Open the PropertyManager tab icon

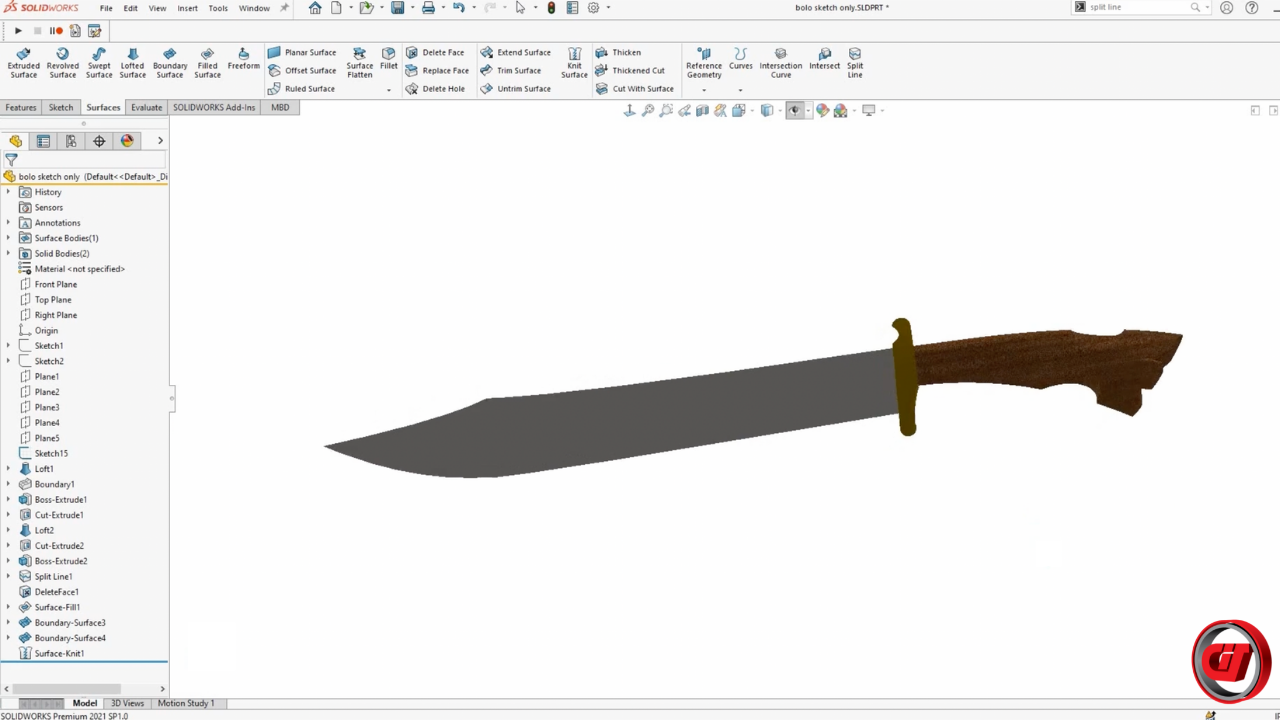(x=43, y=141)
